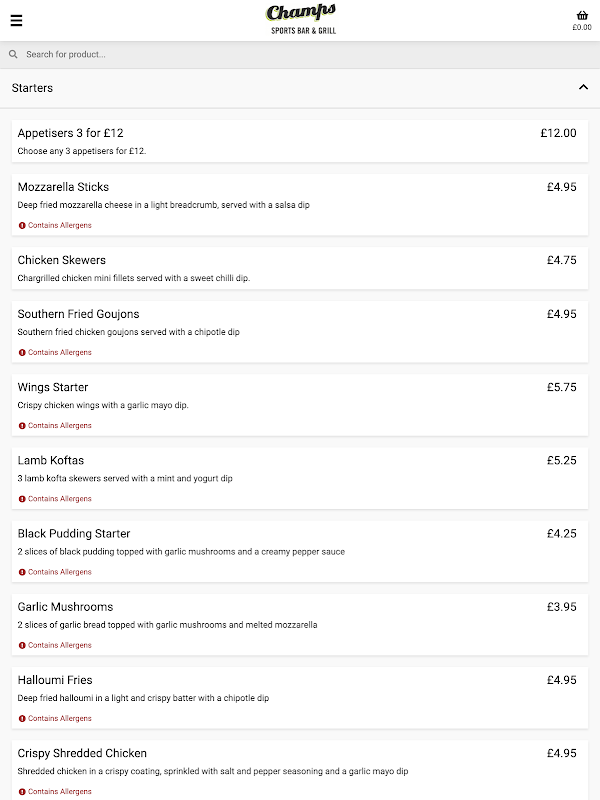Viewport: 600px width, 800px height.
Task: View Garlic Mushrooms allergens link
Action: [x=59, y=645]
